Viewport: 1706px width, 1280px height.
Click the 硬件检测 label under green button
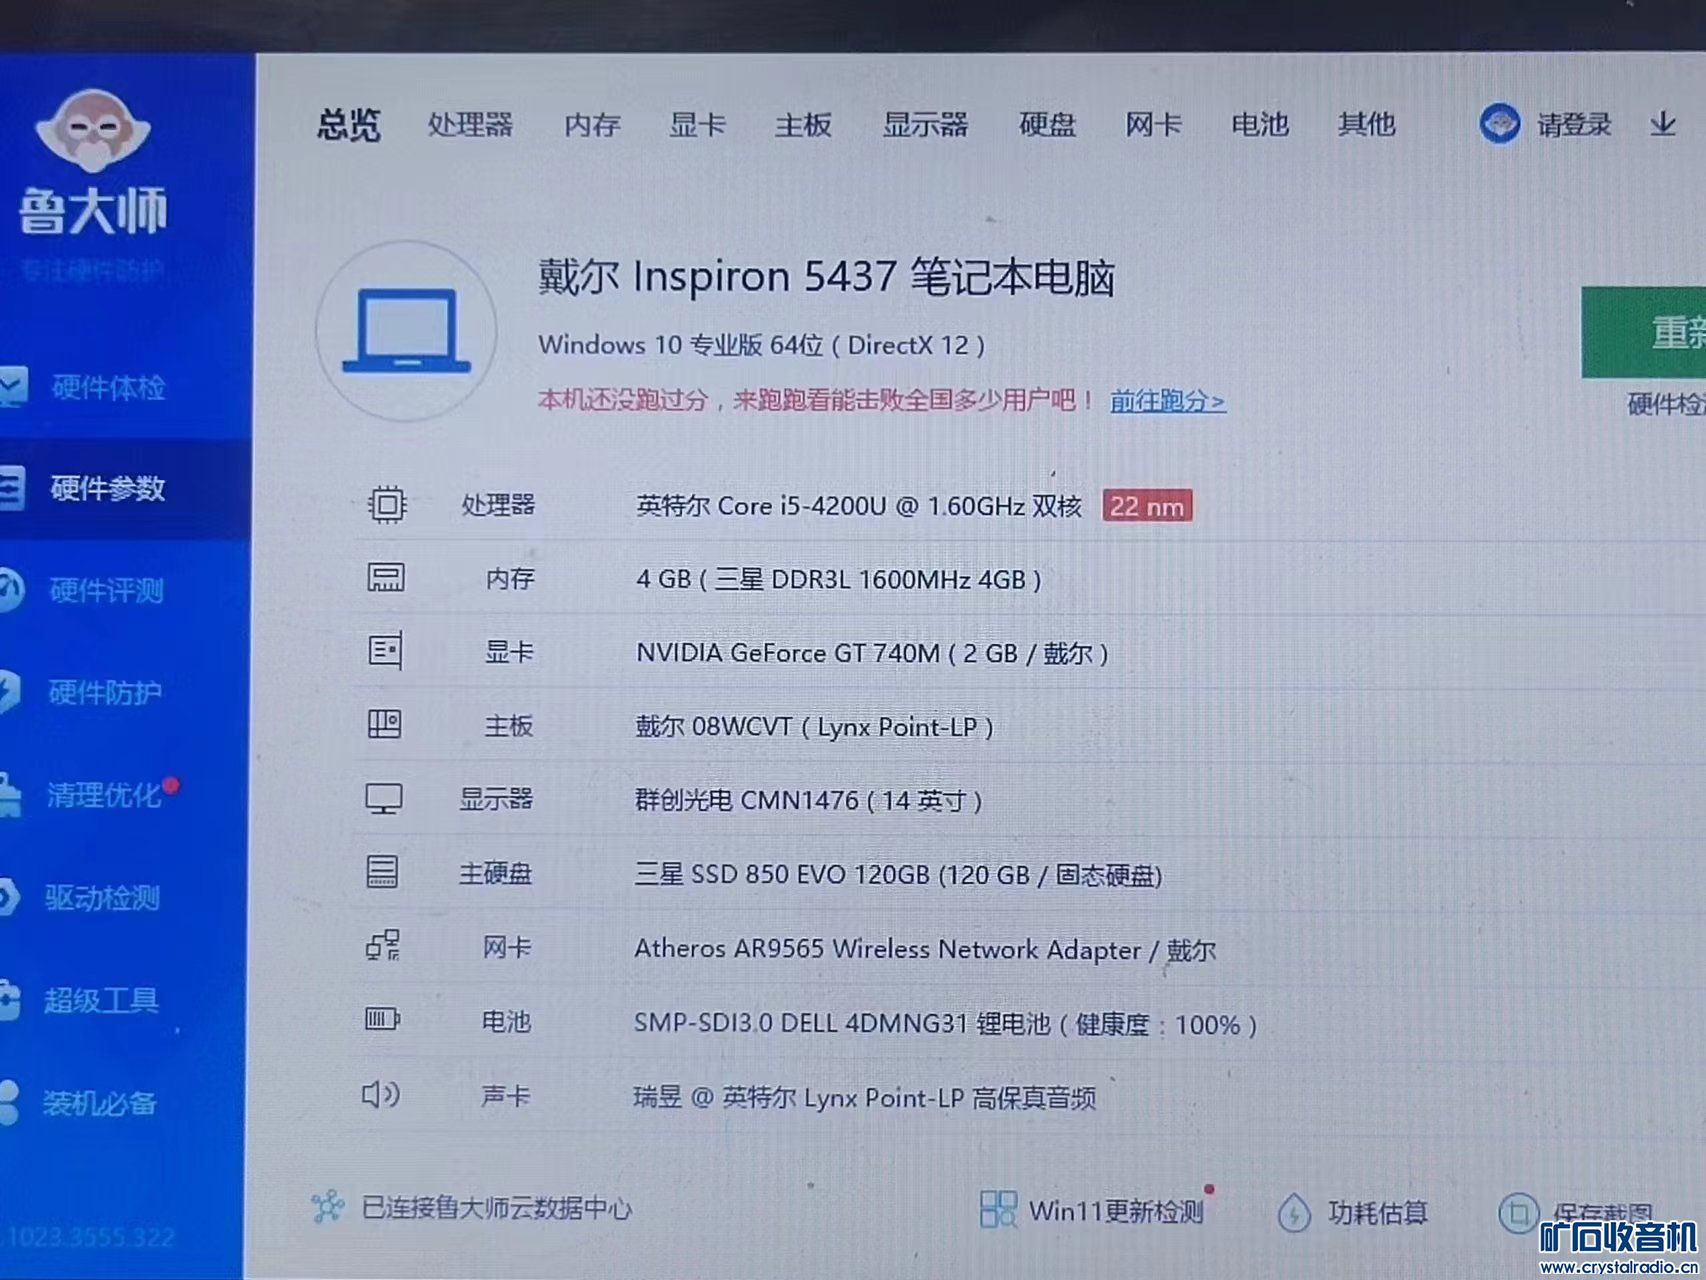tap(1666, 404)
